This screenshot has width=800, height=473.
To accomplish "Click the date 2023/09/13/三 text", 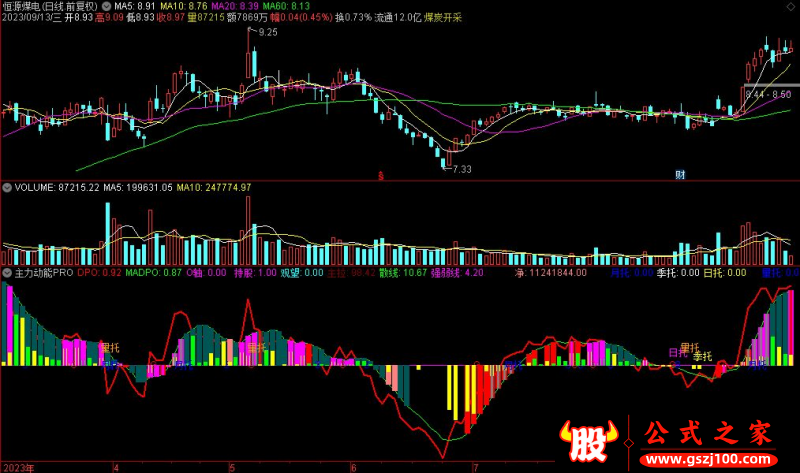I will pyautogui.click(x=32, y=17).
